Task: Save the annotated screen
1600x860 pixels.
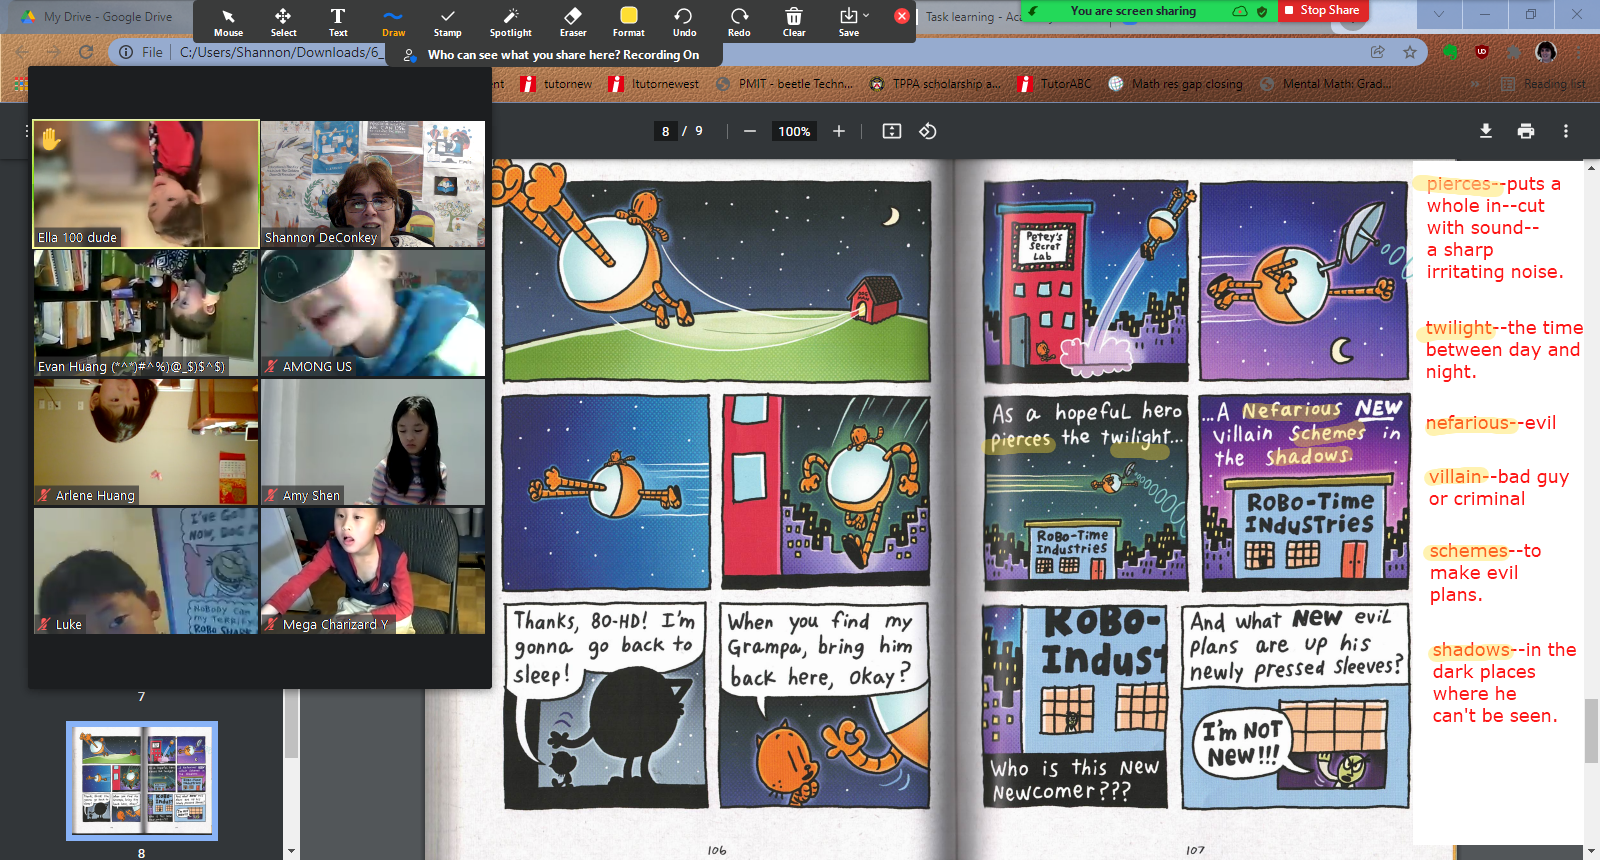Action: [848, 22]
